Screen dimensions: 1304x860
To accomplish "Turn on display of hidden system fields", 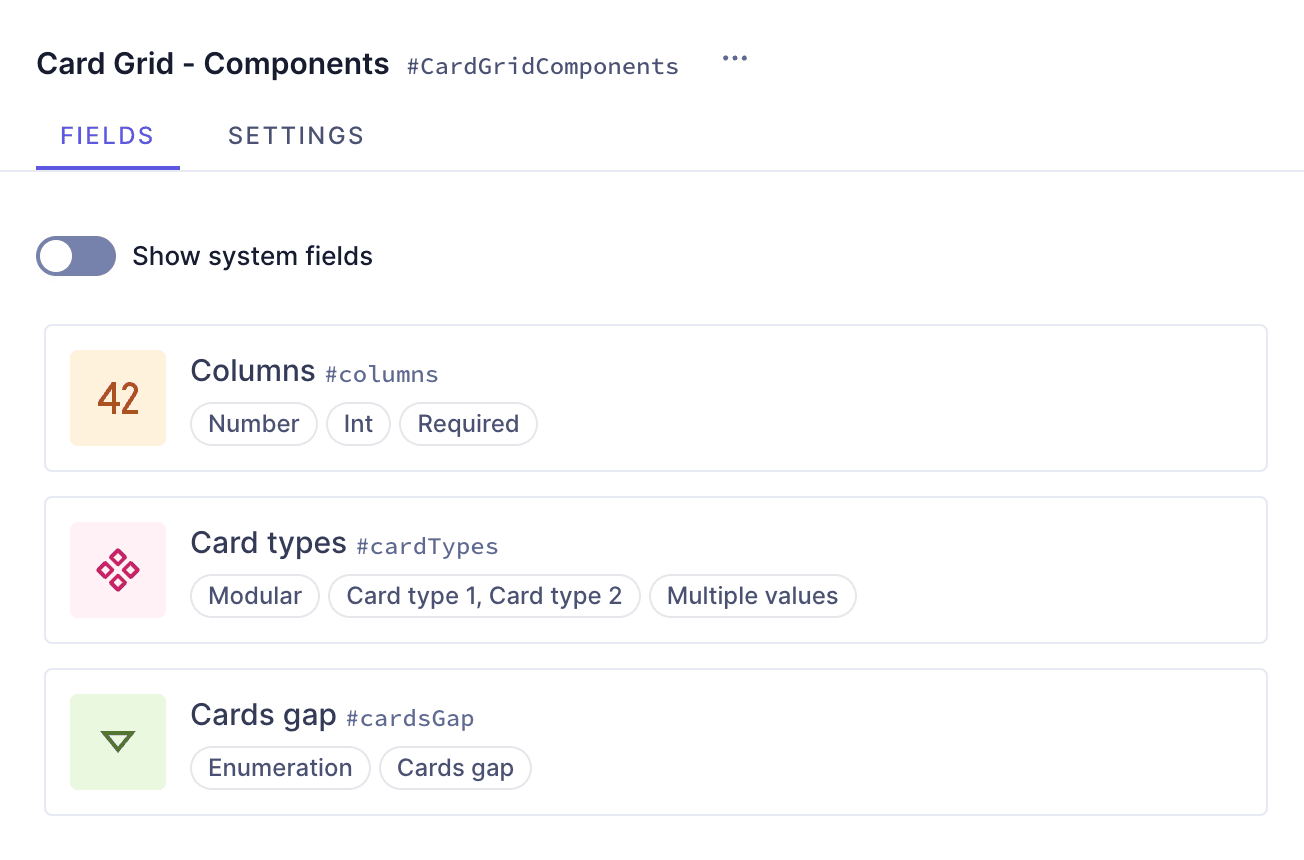I will pyautogui.click(x=76, y=256).
